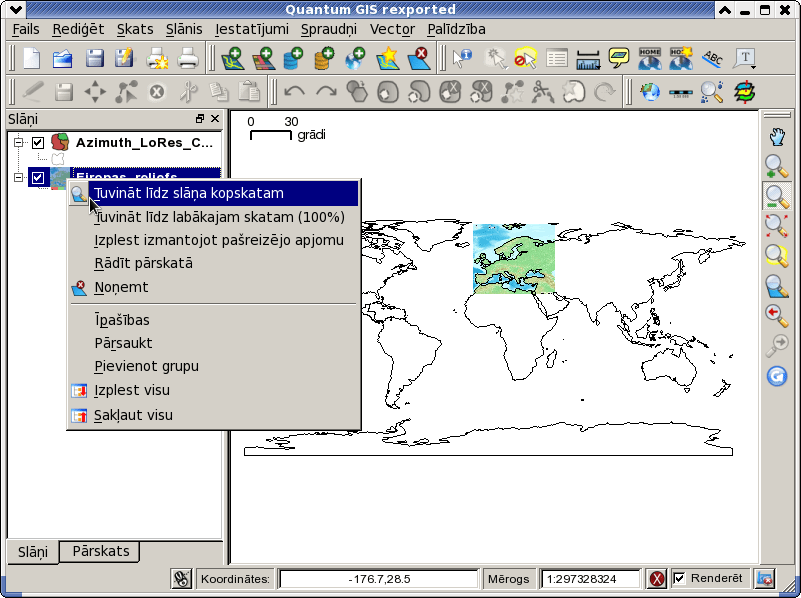The width and height of the screenshot is (801, 598).
Task: Click Izplest visu to expand all
Action: 214,391
